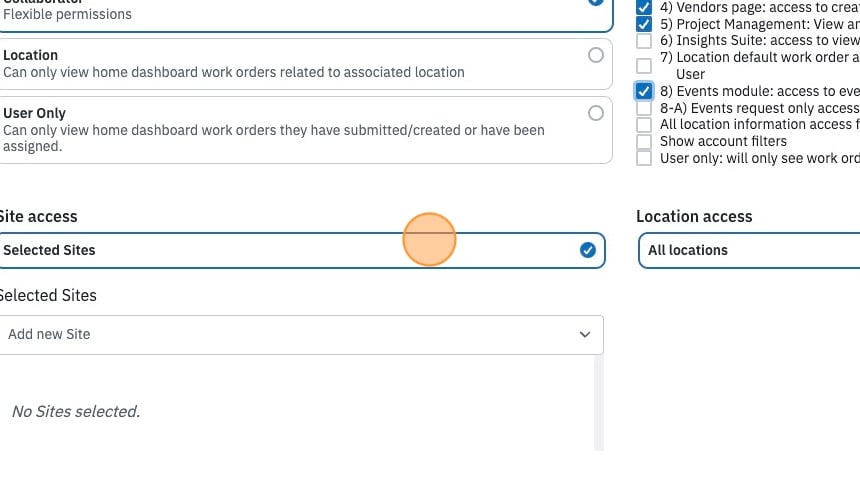Check Location default work order checkbox

click(x=644, y=66)
